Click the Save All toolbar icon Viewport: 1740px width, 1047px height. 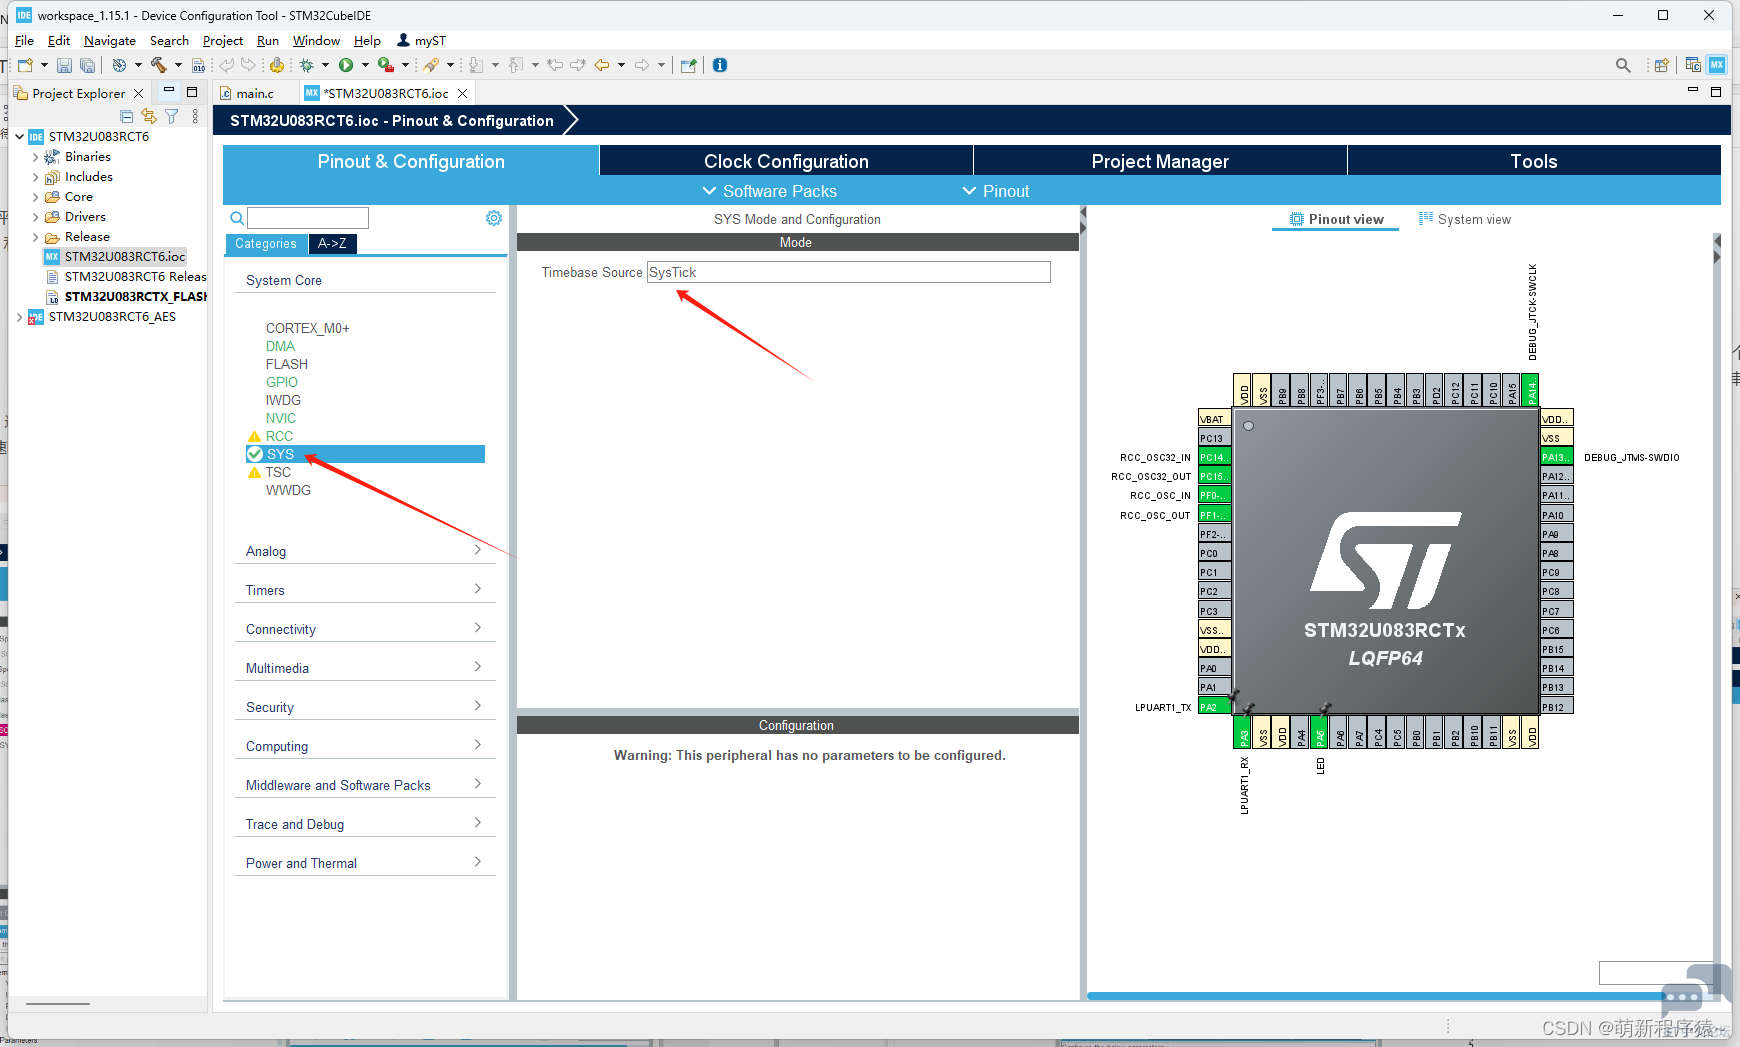click(88, 65)
